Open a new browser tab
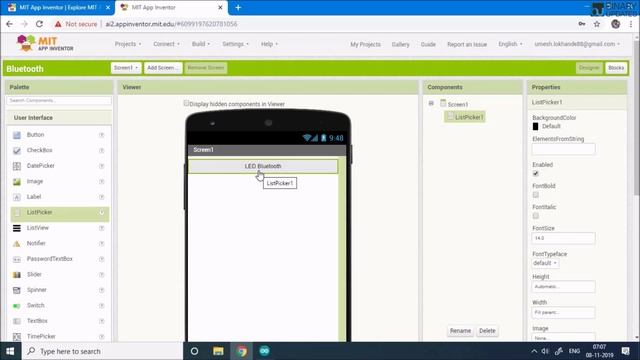 [x=238, y=7]
